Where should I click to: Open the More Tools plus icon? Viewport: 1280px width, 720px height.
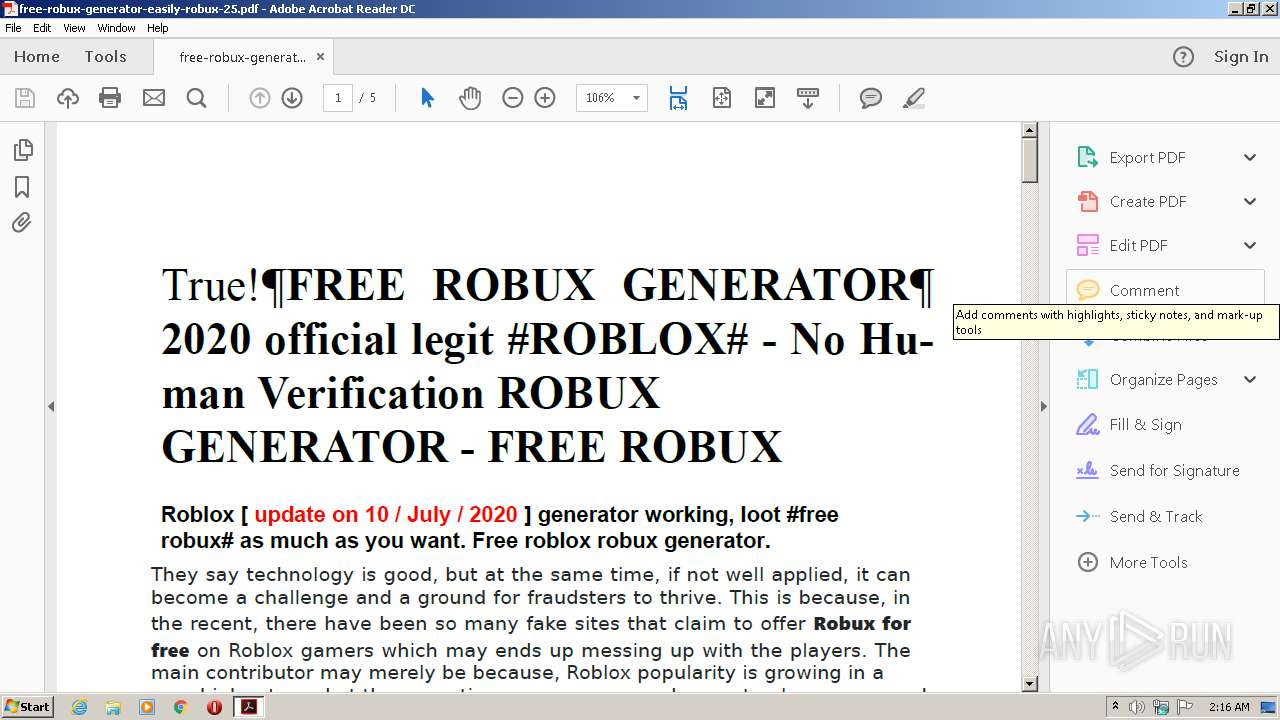tap(1087, 562)
